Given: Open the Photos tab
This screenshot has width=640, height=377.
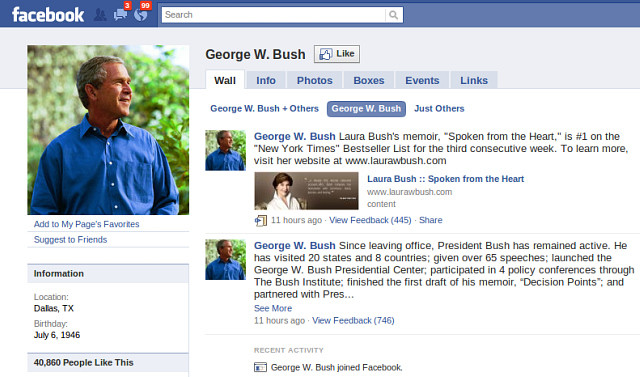Looking at the screenshot, I should point(315,80).
